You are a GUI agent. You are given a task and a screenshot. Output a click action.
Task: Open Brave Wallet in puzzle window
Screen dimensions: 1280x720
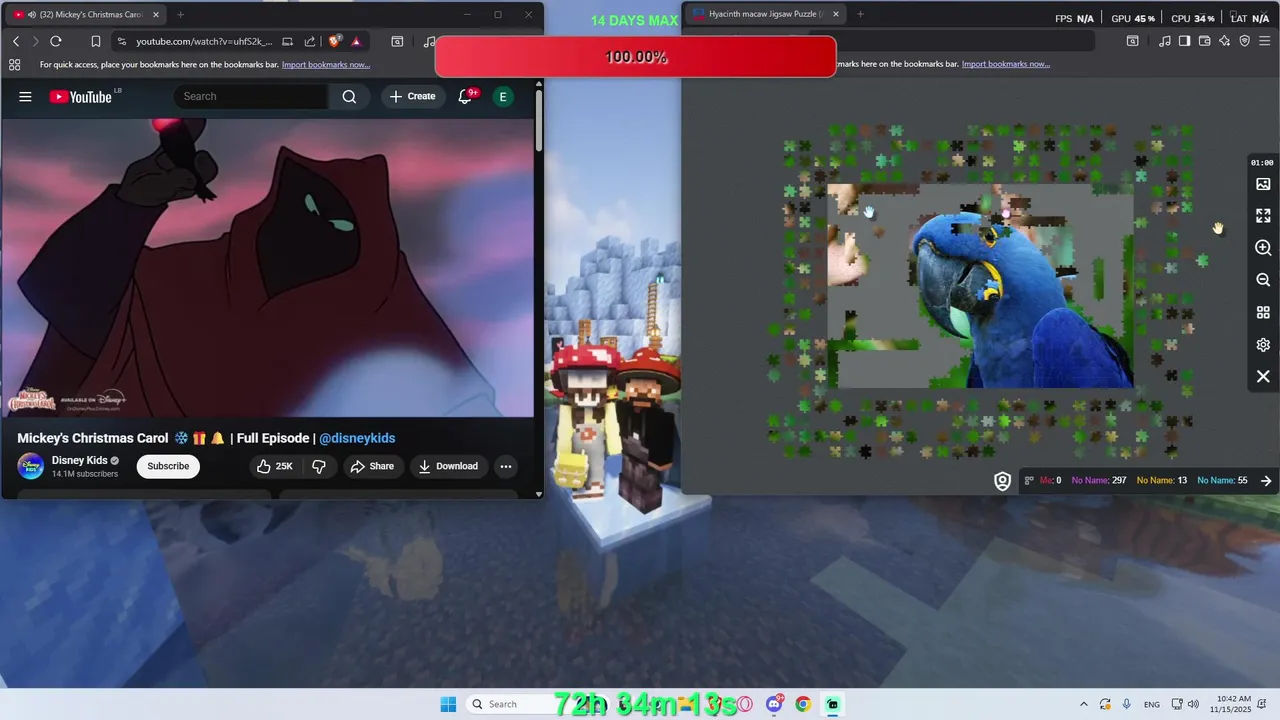pyautogui.click(x=1204, y=41)
